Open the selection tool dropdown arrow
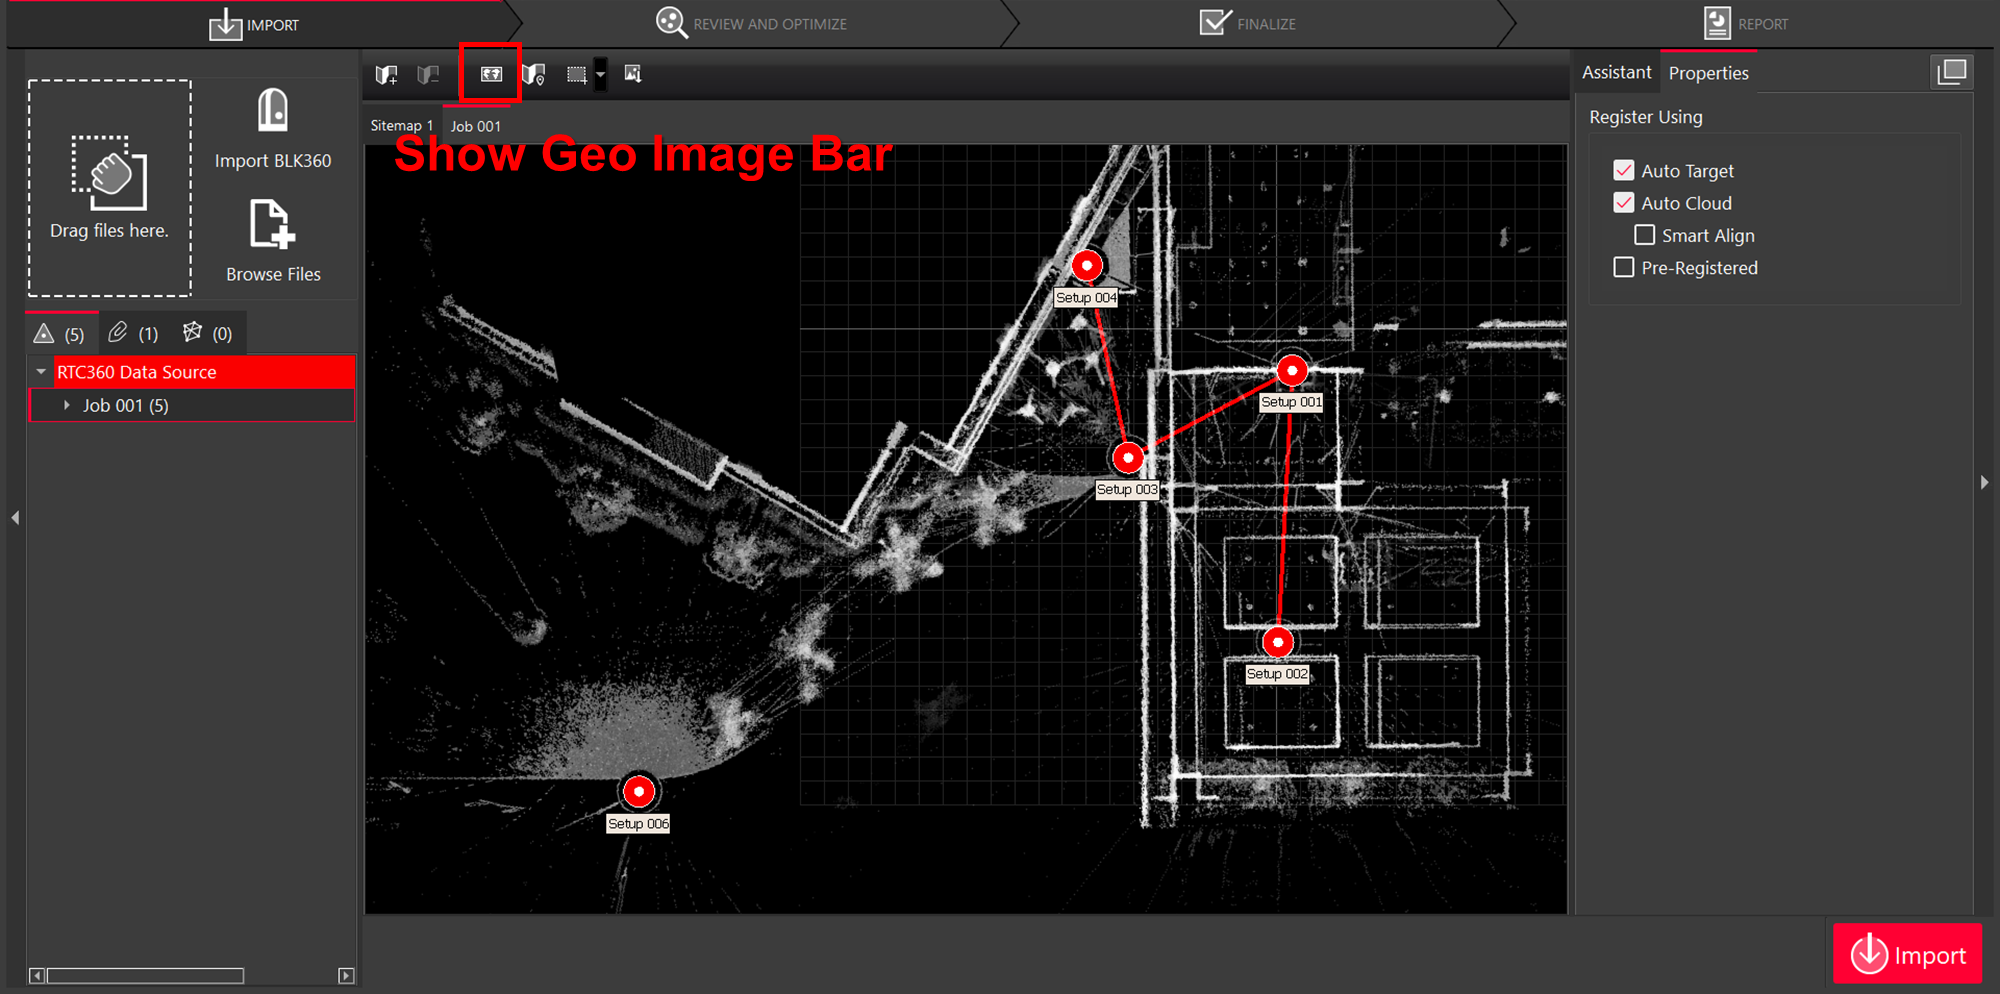The width and height of the screenshot is (2000, 994). [x=600, y=73]
